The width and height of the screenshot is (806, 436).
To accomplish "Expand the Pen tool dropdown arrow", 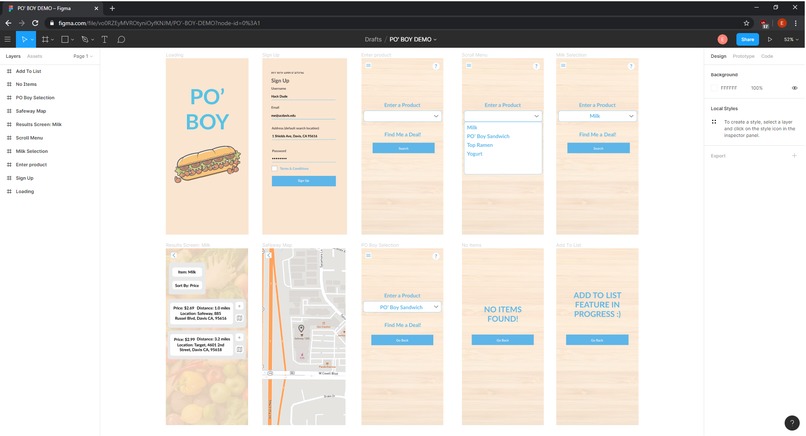I will (93, 40).
